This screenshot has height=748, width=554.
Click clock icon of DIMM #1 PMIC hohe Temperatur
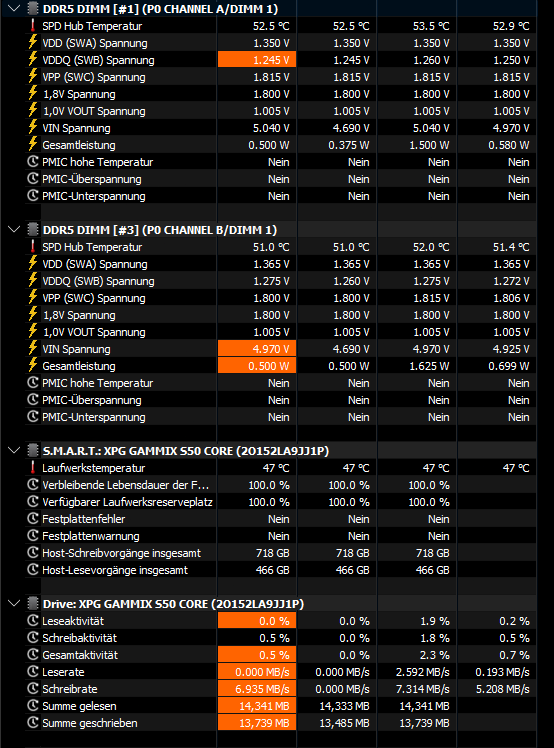(32, 161)
